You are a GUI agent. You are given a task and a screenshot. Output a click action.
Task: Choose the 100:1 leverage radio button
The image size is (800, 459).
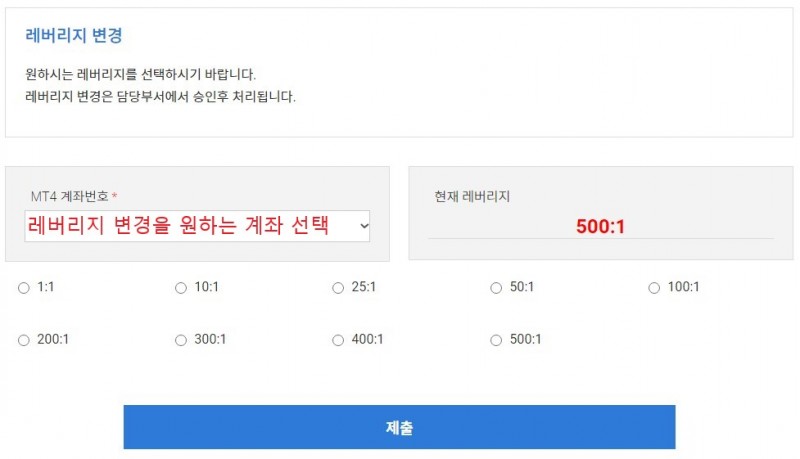[654, 288]
